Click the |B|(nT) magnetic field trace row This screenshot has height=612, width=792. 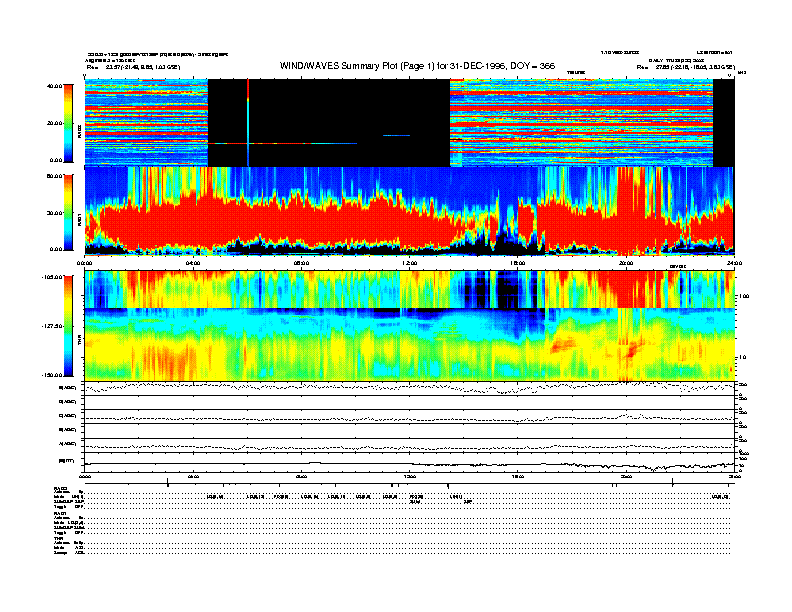410,463
